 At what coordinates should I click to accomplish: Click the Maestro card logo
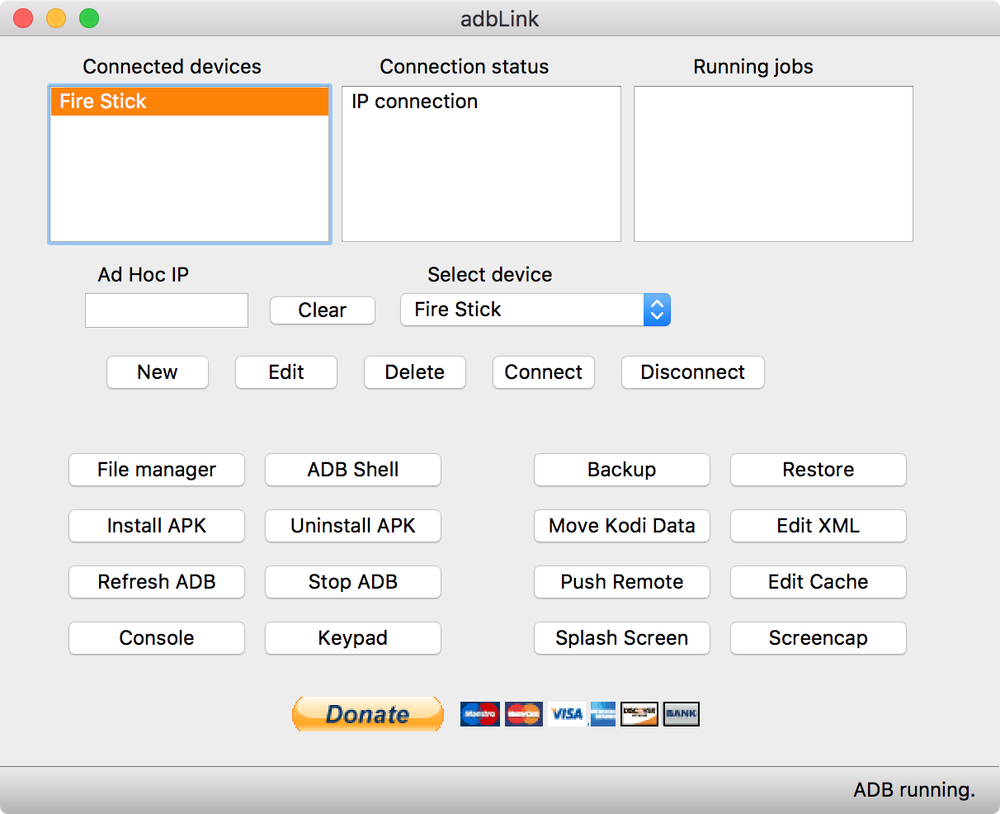coord(480,714)
